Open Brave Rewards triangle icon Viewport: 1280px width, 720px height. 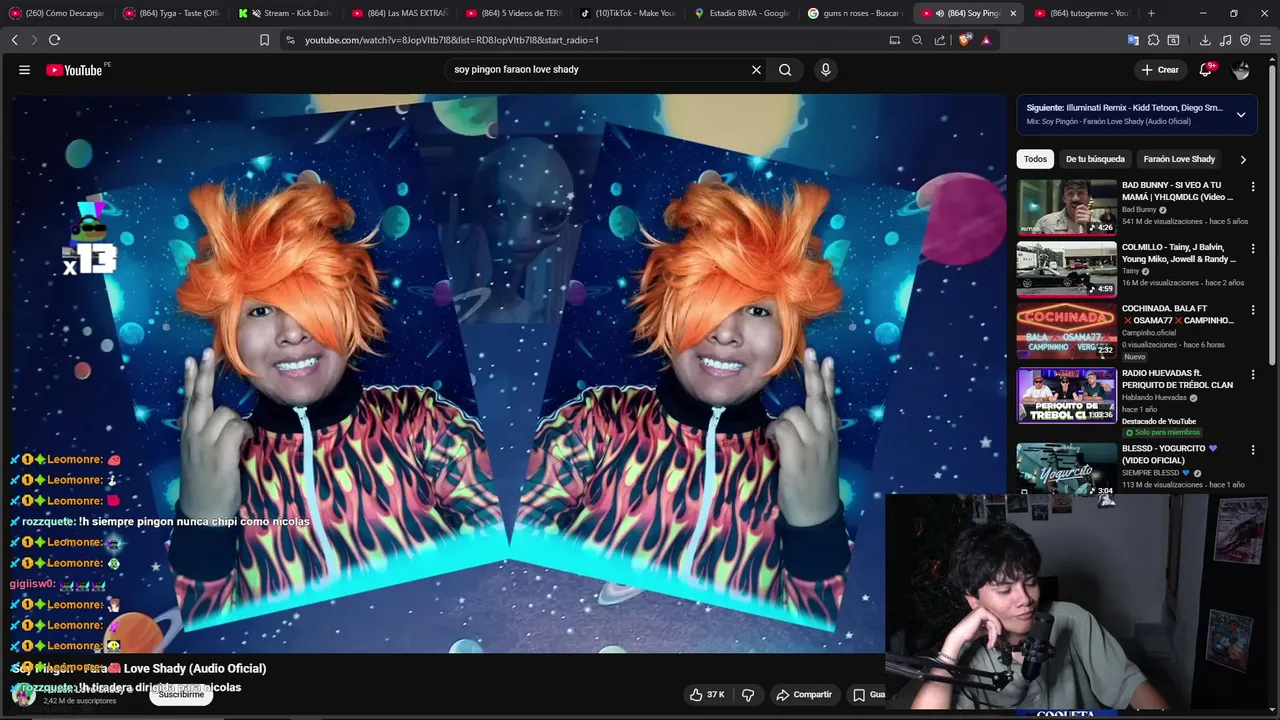(x=986, y=40)
